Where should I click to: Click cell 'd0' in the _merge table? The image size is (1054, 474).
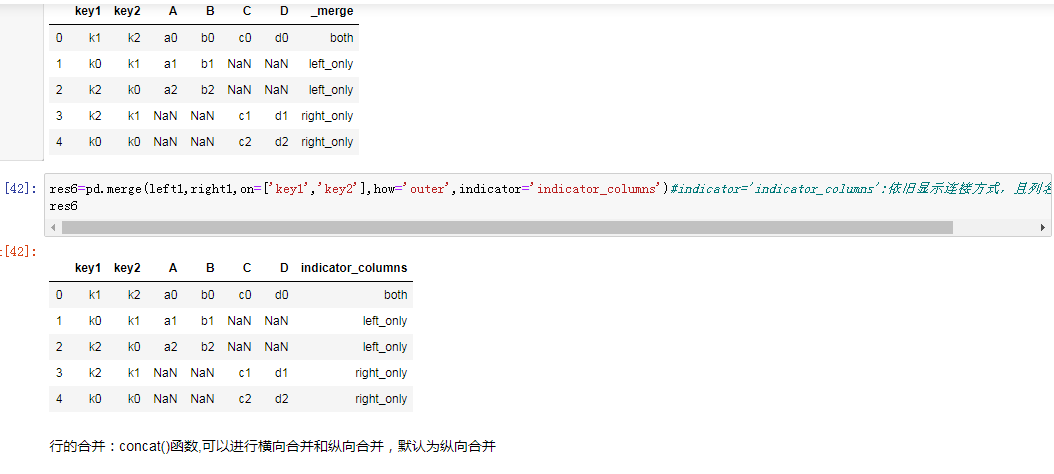(x=282, y=38)
